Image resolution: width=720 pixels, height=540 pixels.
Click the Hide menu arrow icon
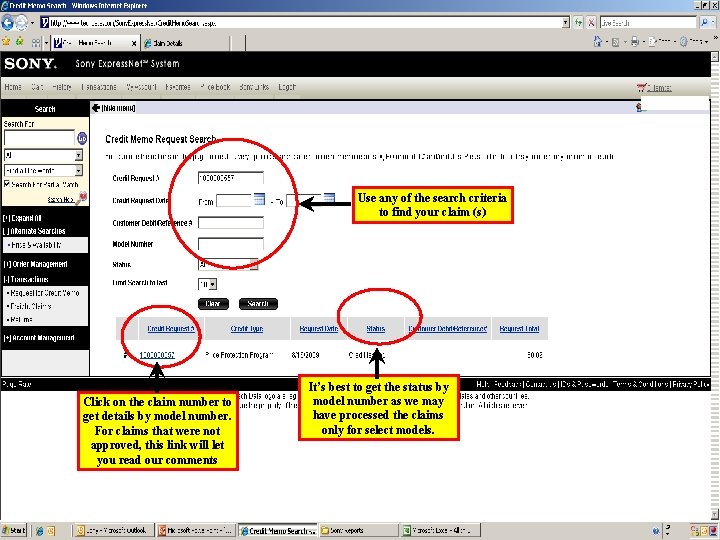pyautogui.click(x=96, y=108)
